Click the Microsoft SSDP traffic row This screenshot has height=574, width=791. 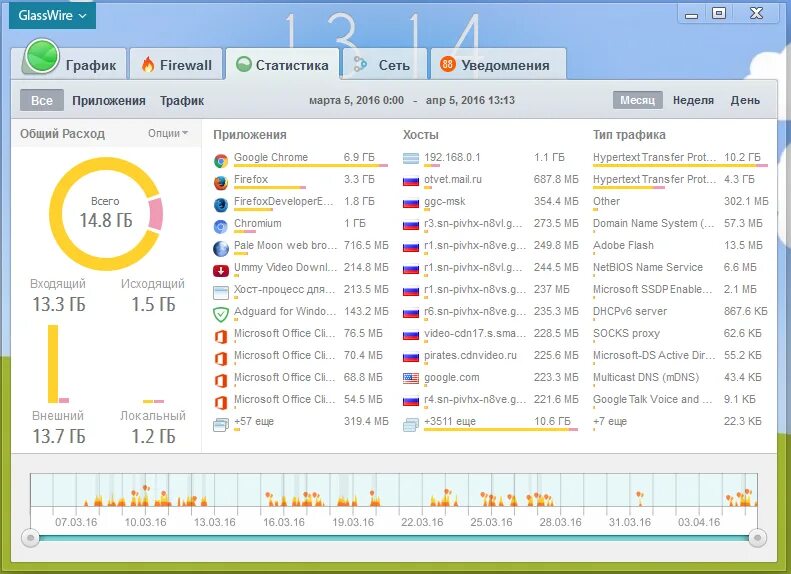(x=681, y=290)
